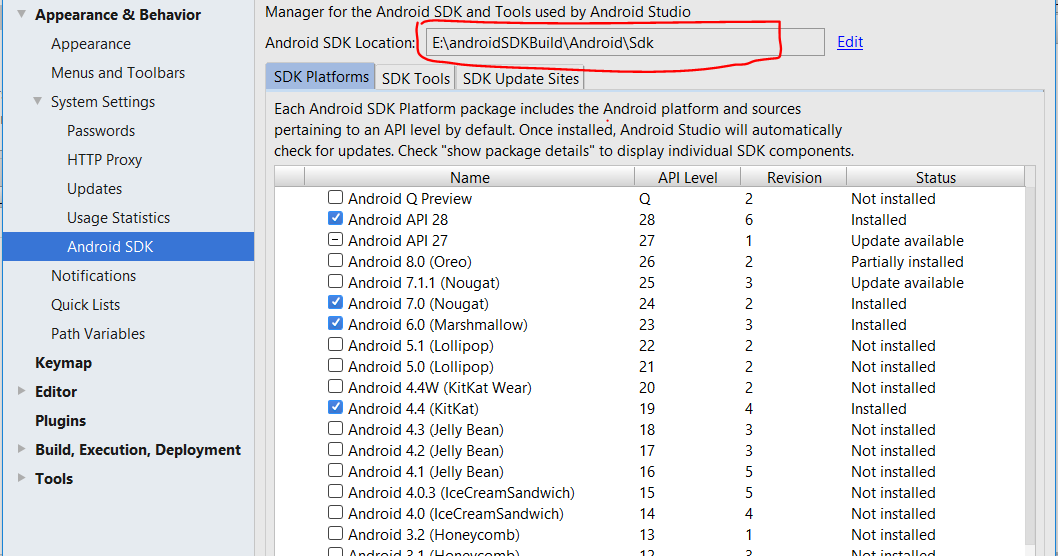
Task: Expand the Editor settings section
Action: coord(22,391)
